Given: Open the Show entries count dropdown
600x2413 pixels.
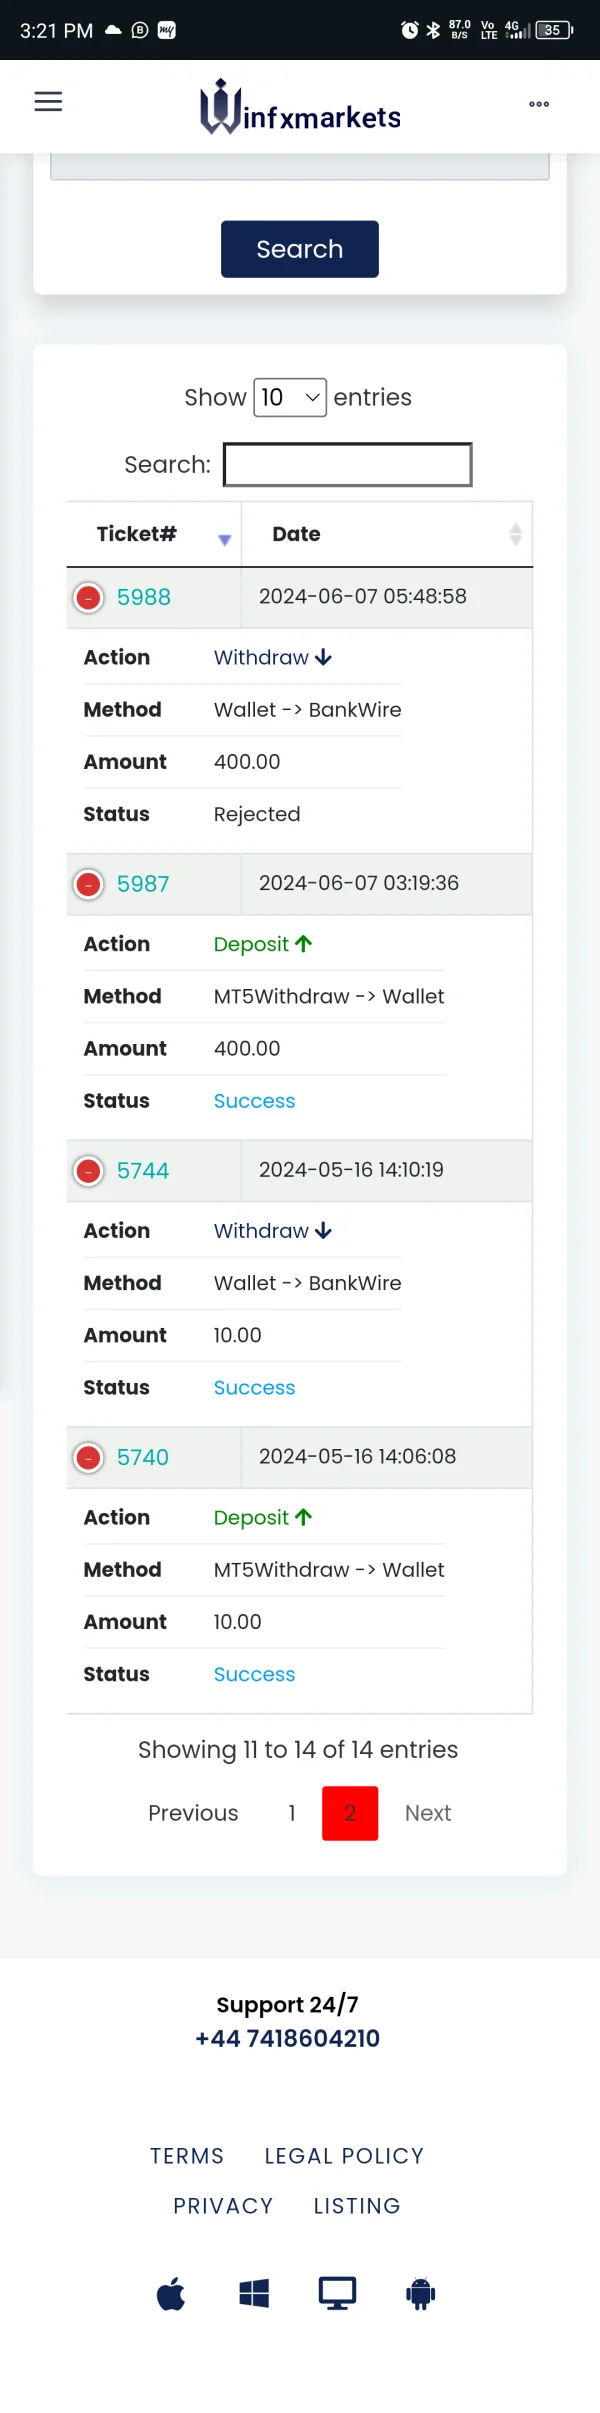Looking at the screenshot, I should (290, 398).
